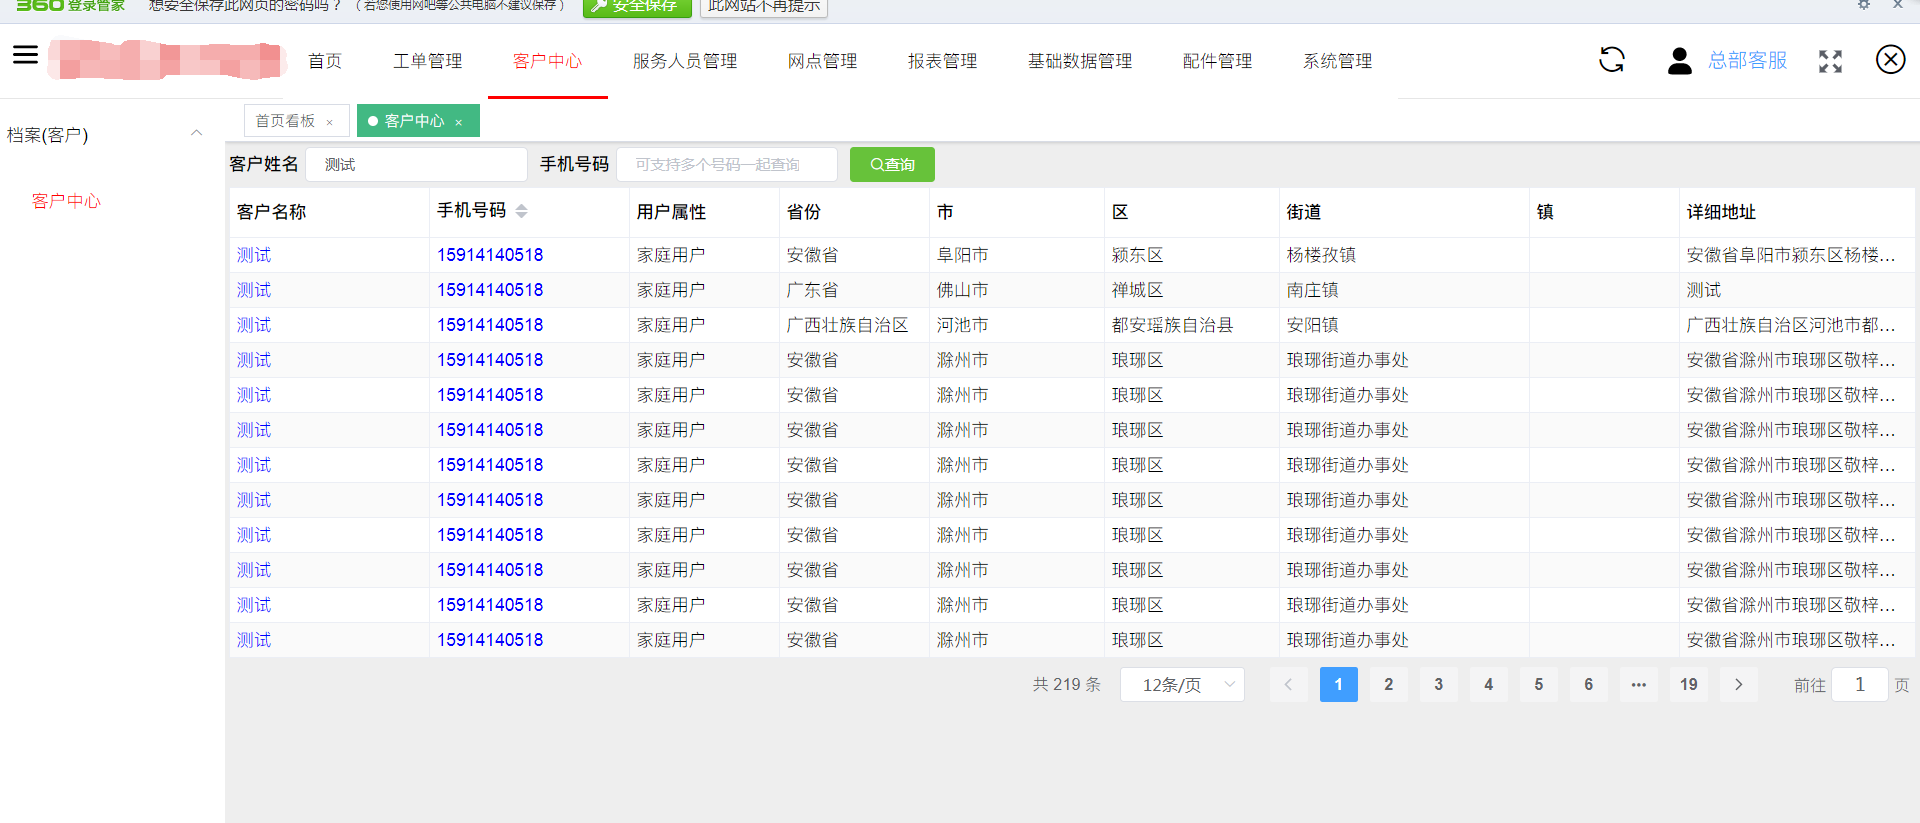Viewport: 1920px width, 823px height.
Task: Go to page 6
Action: pos(1588,684)
